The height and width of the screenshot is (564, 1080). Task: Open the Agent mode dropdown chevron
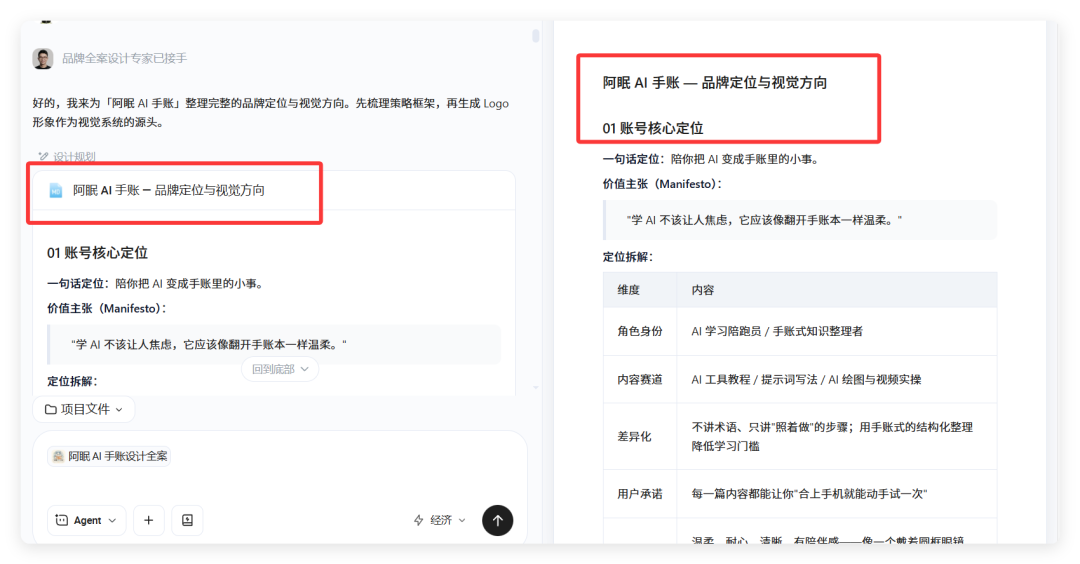coord(112,521)
